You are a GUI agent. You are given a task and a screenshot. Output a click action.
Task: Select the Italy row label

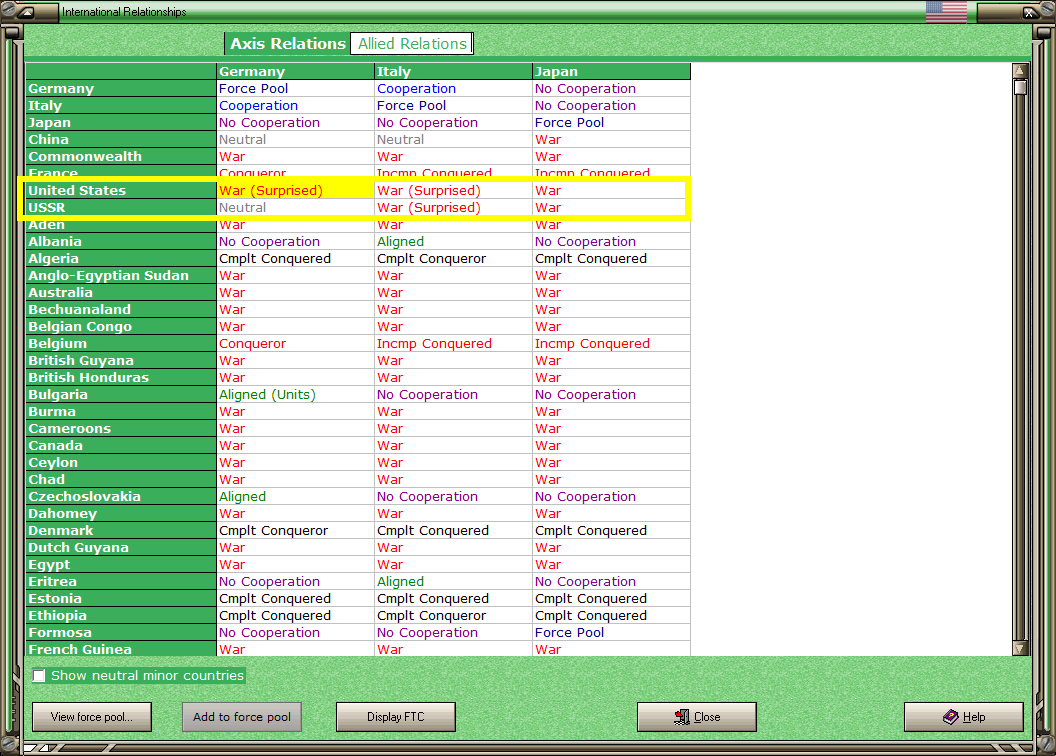pos(121,106)
